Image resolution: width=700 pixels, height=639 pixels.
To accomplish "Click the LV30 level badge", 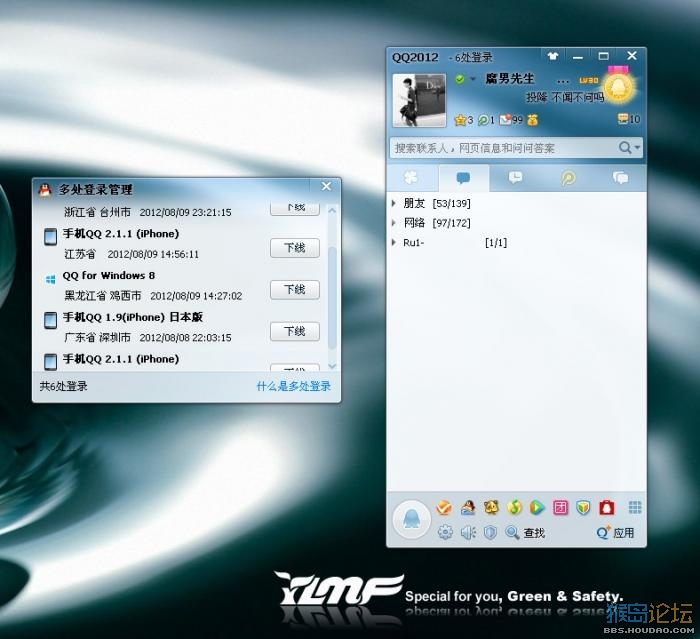I will click(x=588, y=80).
